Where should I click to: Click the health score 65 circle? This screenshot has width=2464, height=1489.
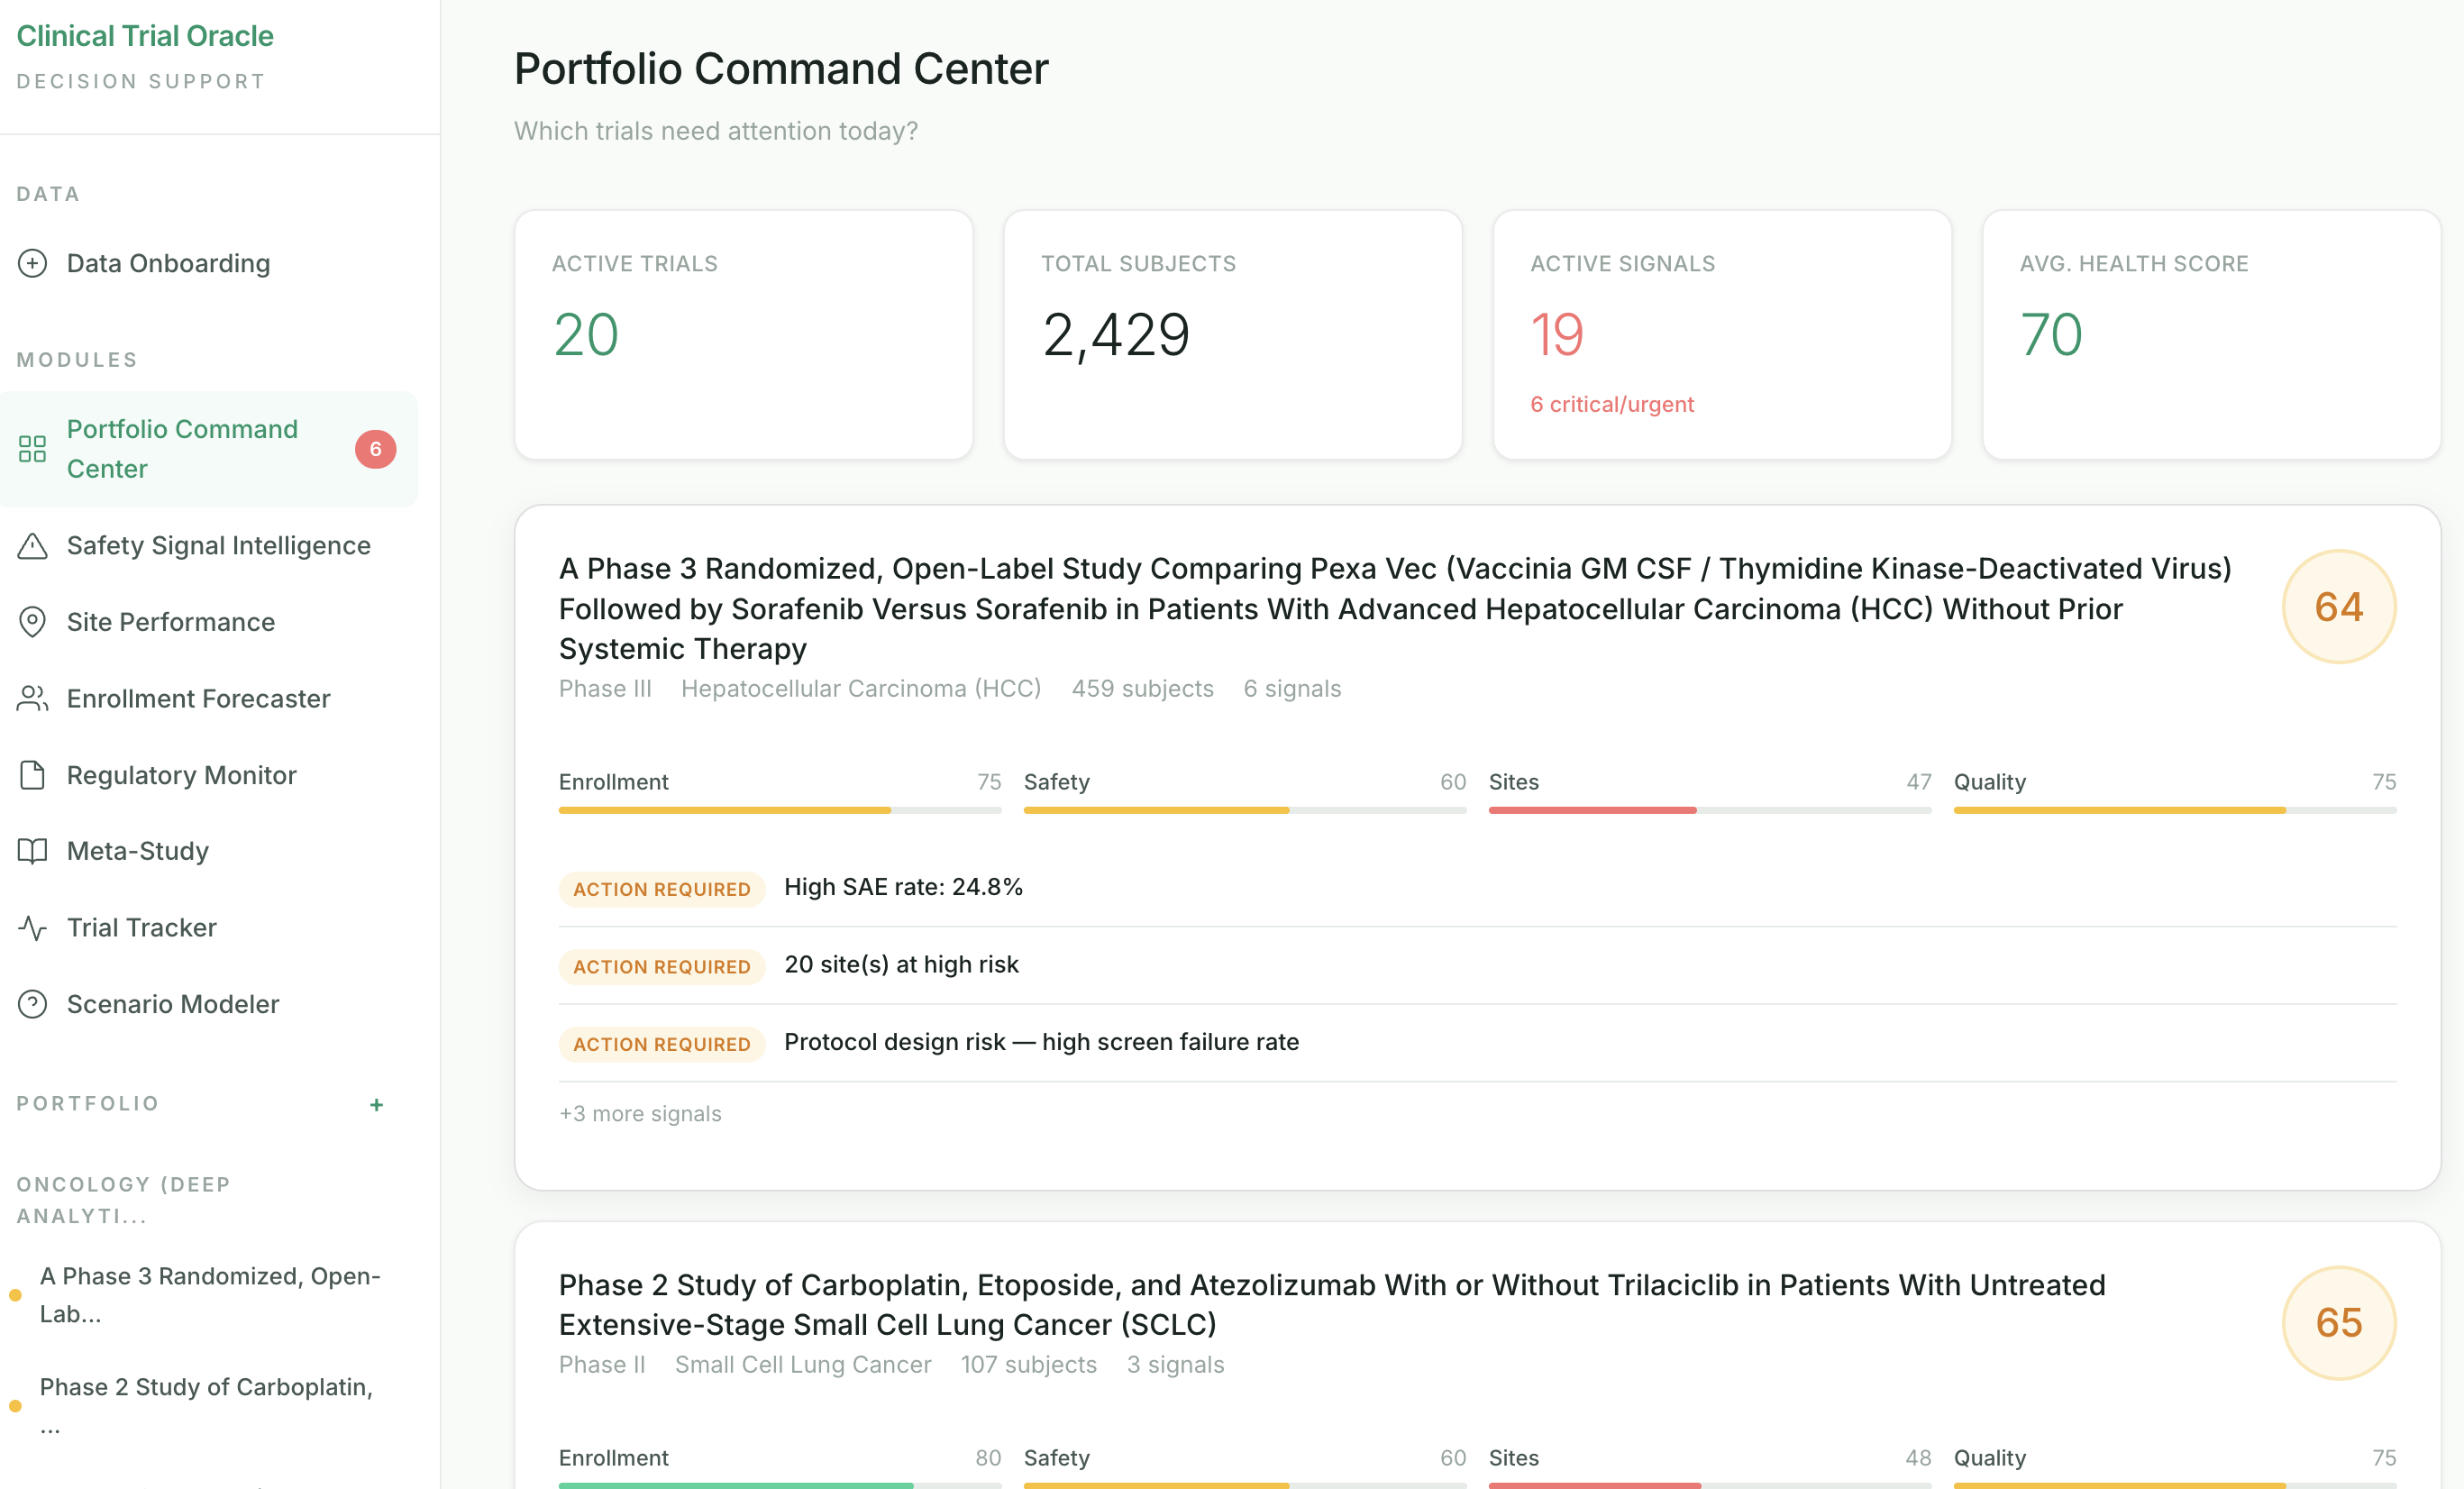2338,1323
